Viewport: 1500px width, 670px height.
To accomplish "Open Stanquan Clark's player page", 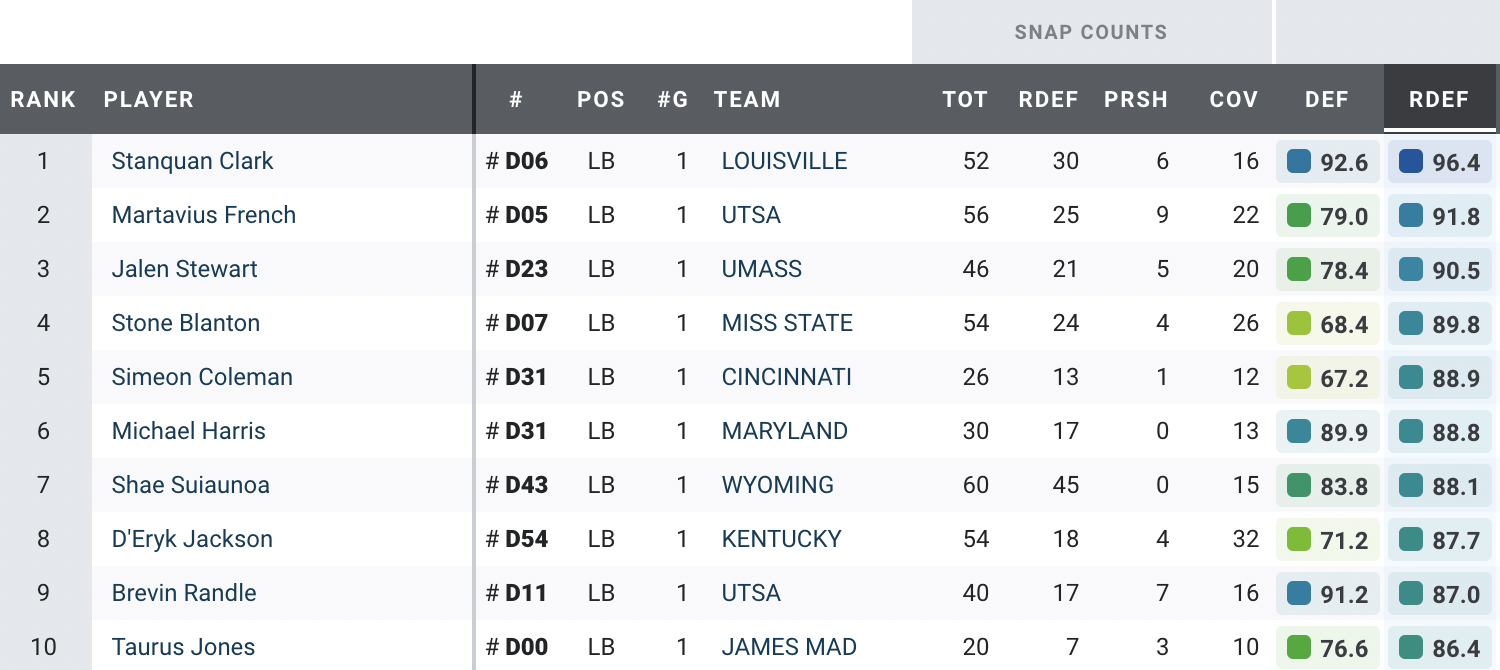I will click(192, 161).
